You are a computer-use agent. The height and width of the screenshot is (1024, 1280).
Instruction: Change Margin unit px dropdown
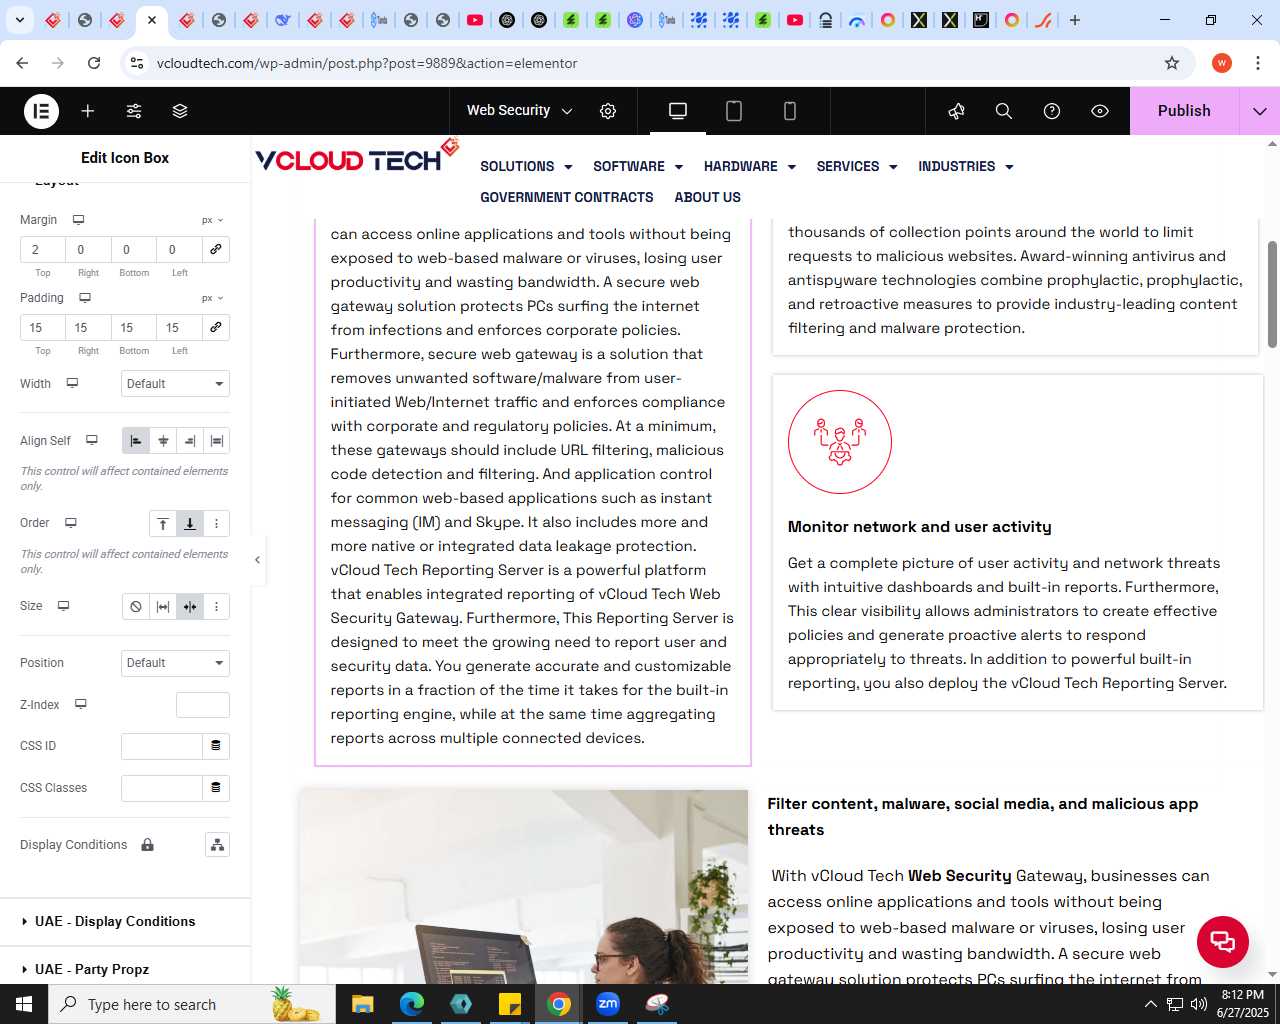212,220
